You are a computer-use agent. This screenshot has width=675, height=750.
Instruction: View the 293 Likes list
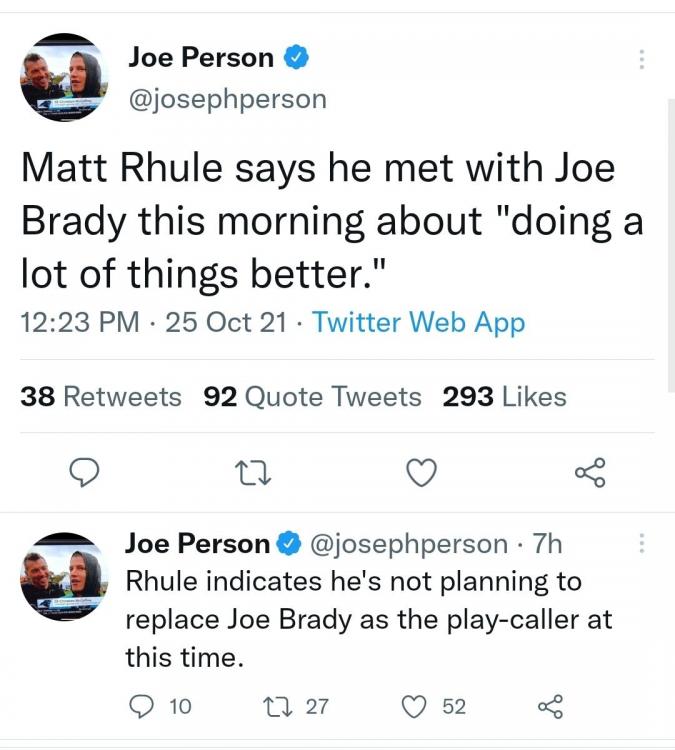(x=504, y=397)
